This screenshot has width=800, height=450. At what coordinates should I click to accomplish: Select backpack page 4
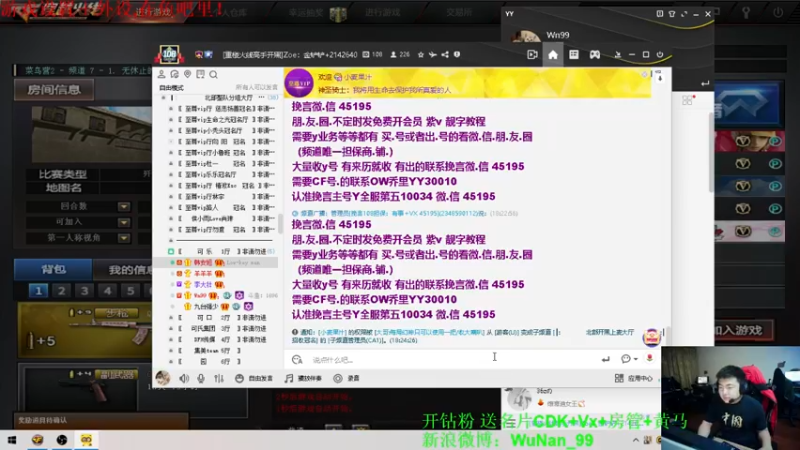(107, 291)
